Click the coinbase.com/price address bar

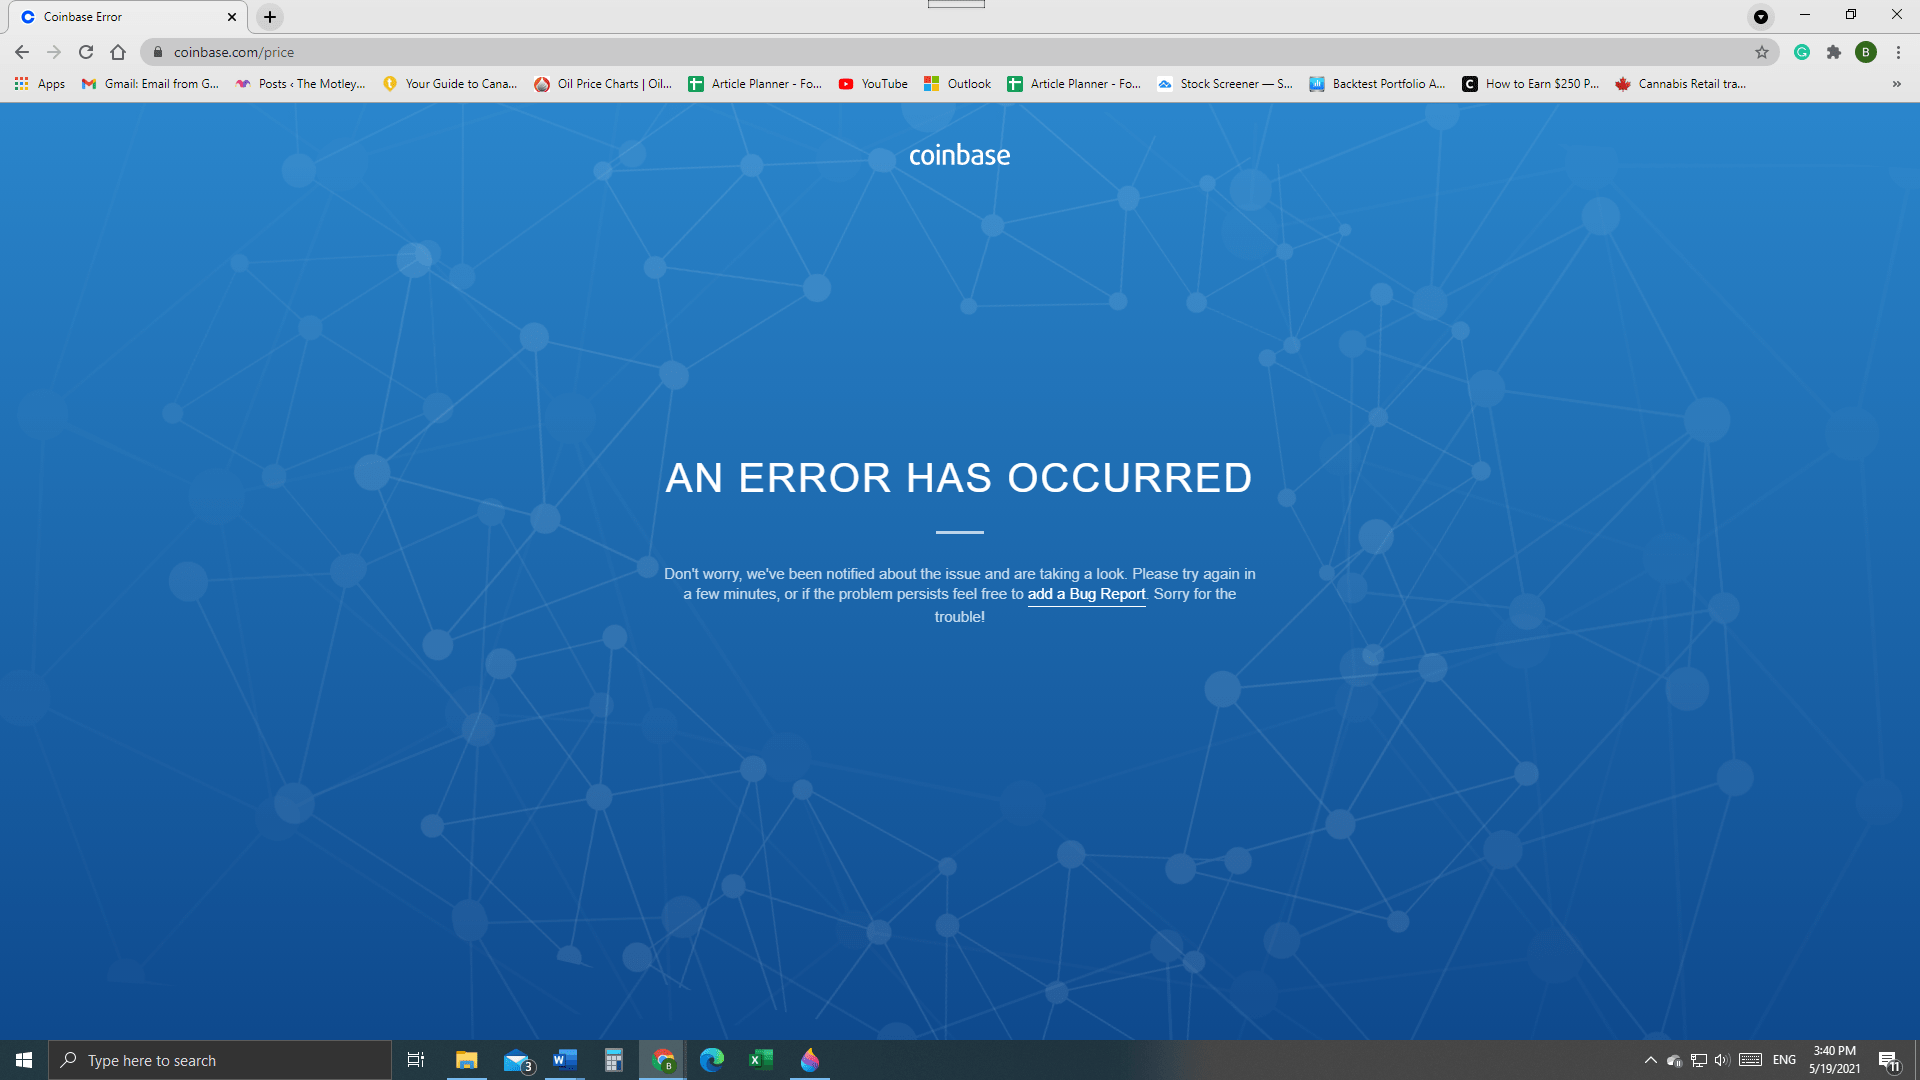(x=900, y=52)
